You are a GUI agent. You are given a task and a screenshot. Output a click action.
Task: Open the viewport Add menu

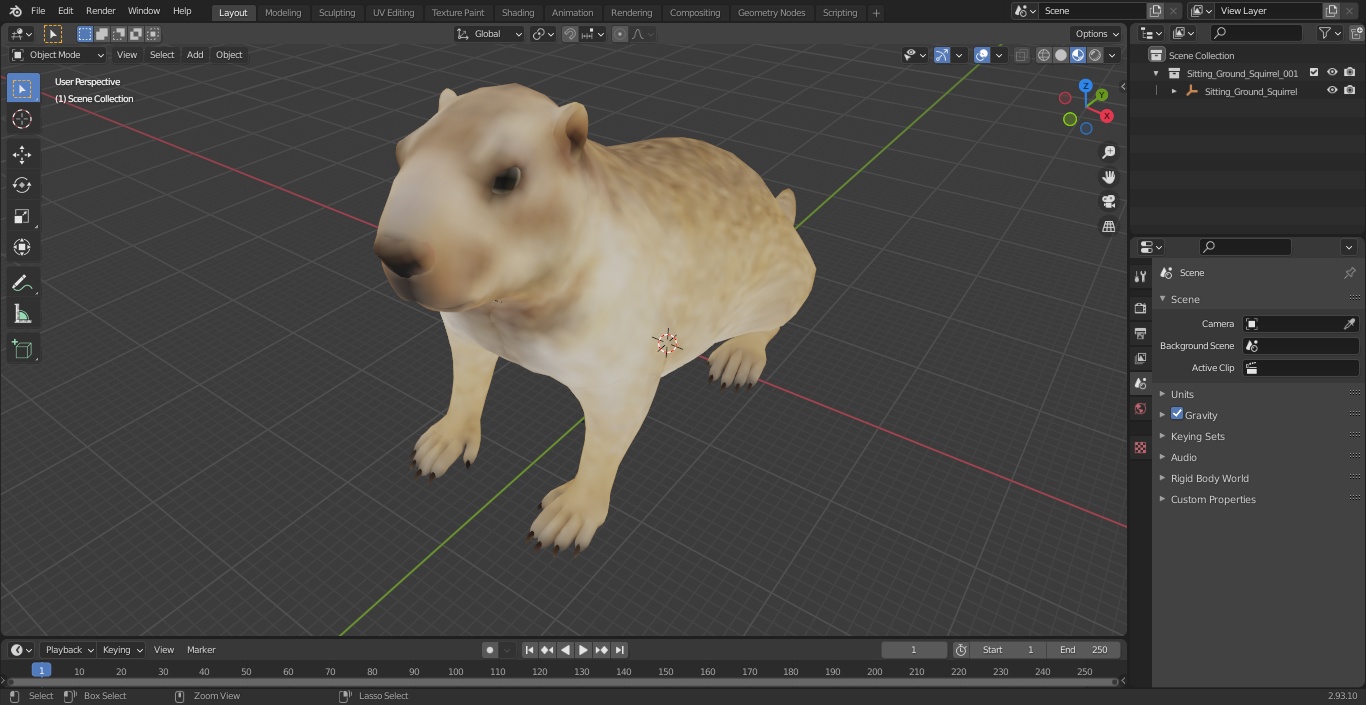click(x=195, y=55)
